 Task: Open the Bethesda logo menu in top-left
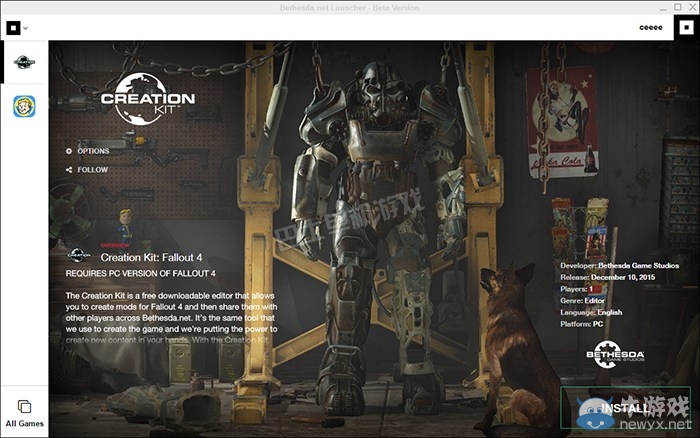[x=13, y=28]
